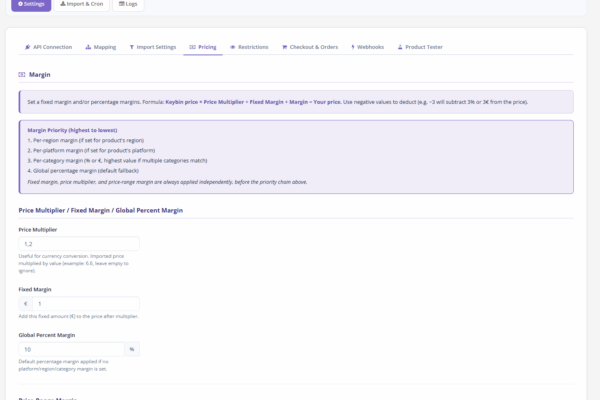Open the Restrictions tab
This screenshot has height=400, width=600.
tap(253, 47)
